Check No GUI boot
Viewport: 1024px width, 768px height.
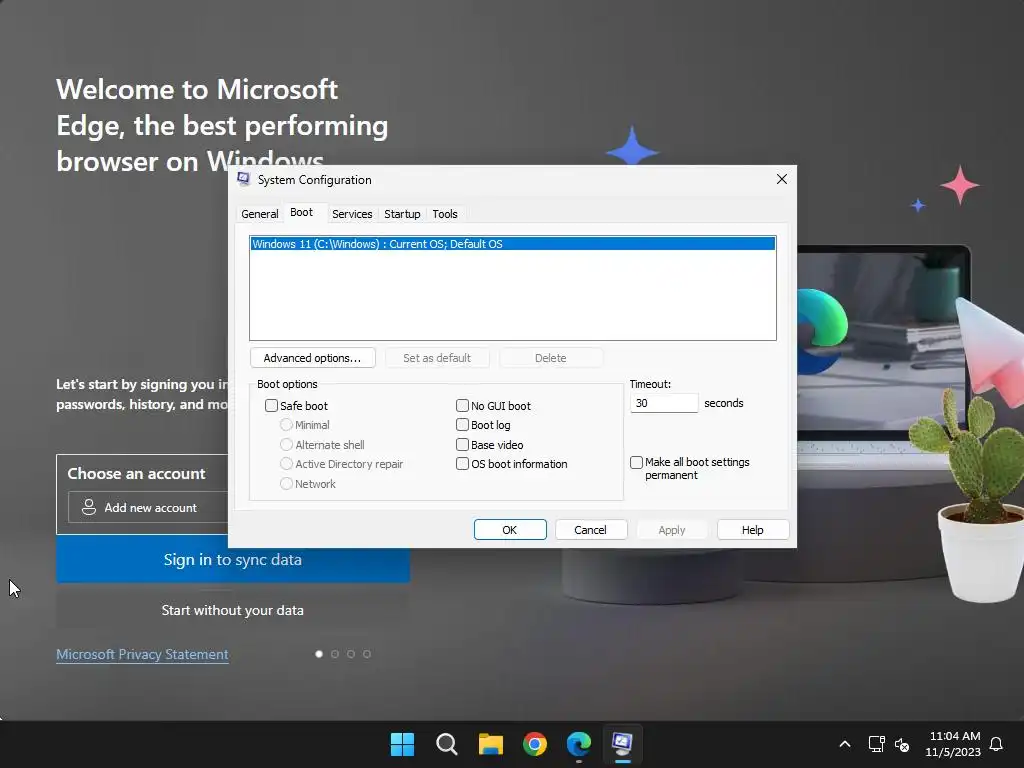[462, 406]
